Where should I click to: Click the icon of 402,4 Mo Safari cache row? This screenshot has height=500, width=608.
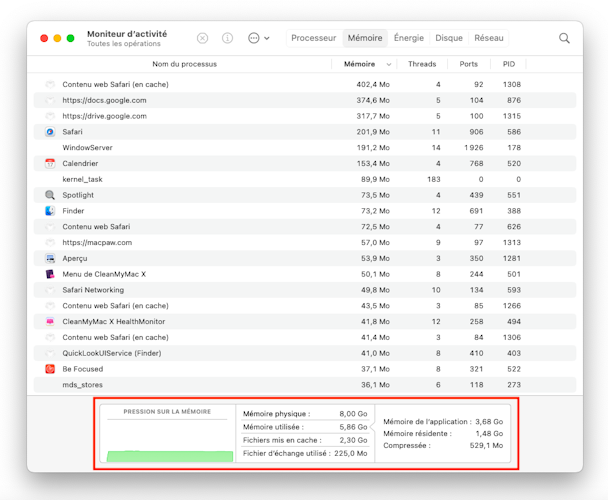point(50,85)
